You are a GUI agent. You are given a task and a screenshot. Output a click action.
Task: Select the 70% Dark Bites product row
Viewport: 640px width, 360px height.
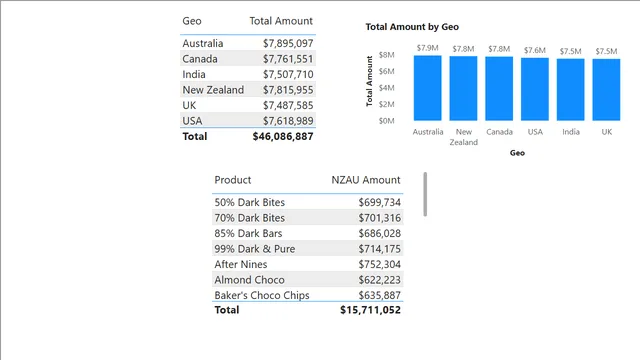(308, 218)
